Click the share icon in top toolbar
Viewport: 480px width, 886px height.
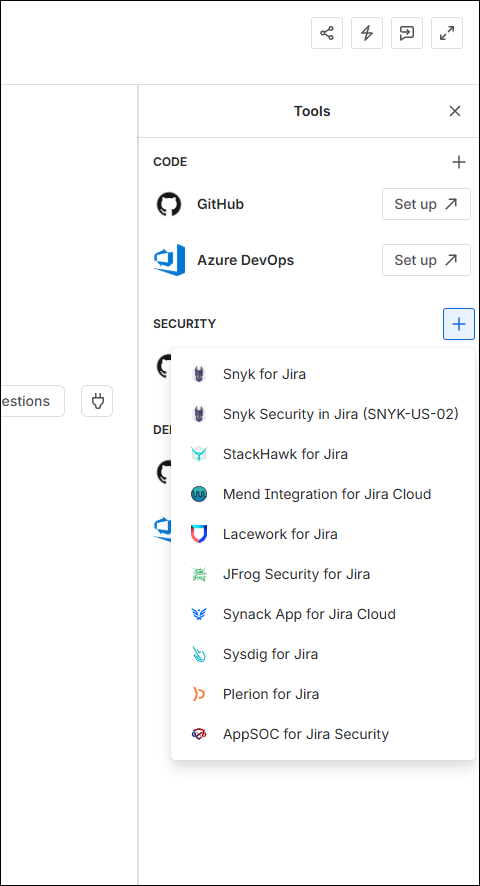click(327, 33)
